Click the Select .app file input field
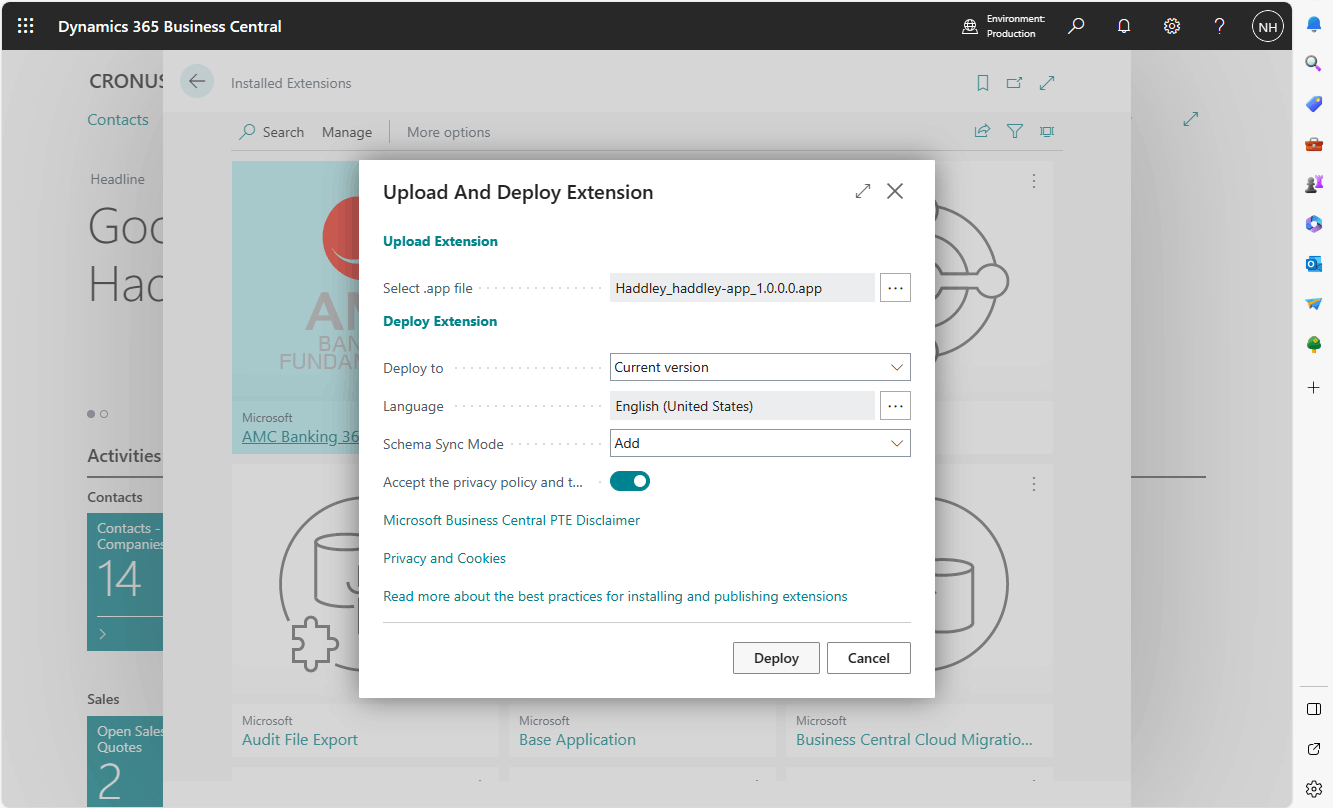This screenshot has width=1333, height=808. pyautogui.click(x=741, y=288)
